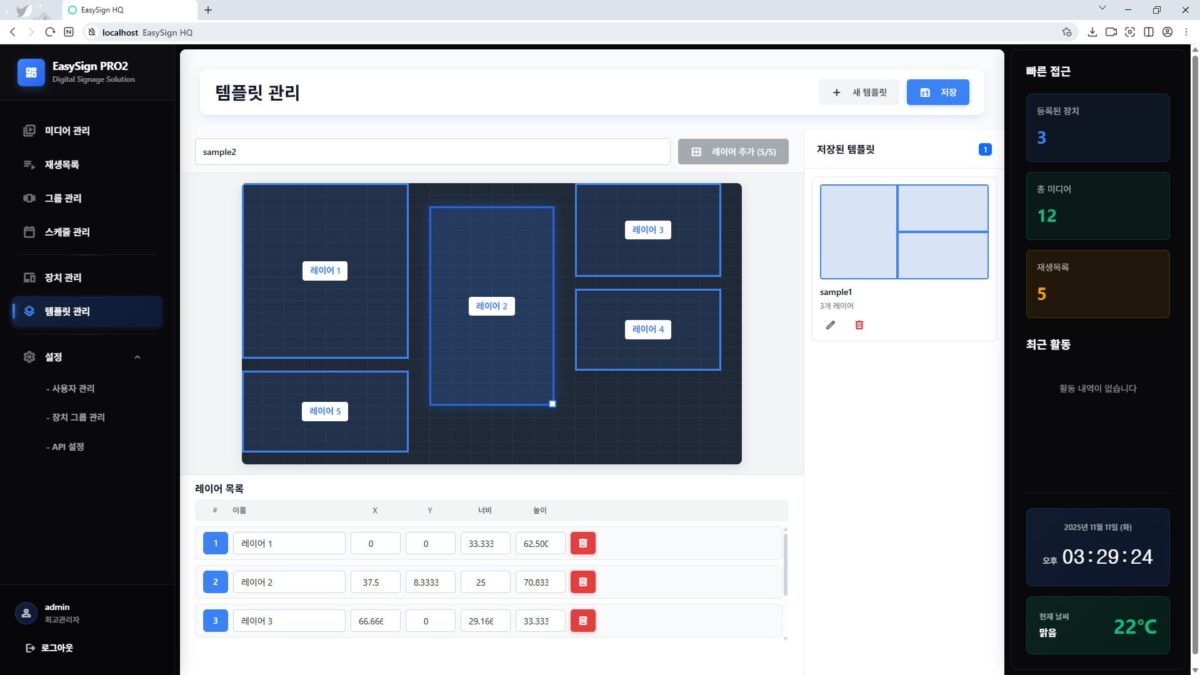Open 미디어 관리 in sidebar
The width and height of the screenshot is (1200, 675).
[67, 131]
